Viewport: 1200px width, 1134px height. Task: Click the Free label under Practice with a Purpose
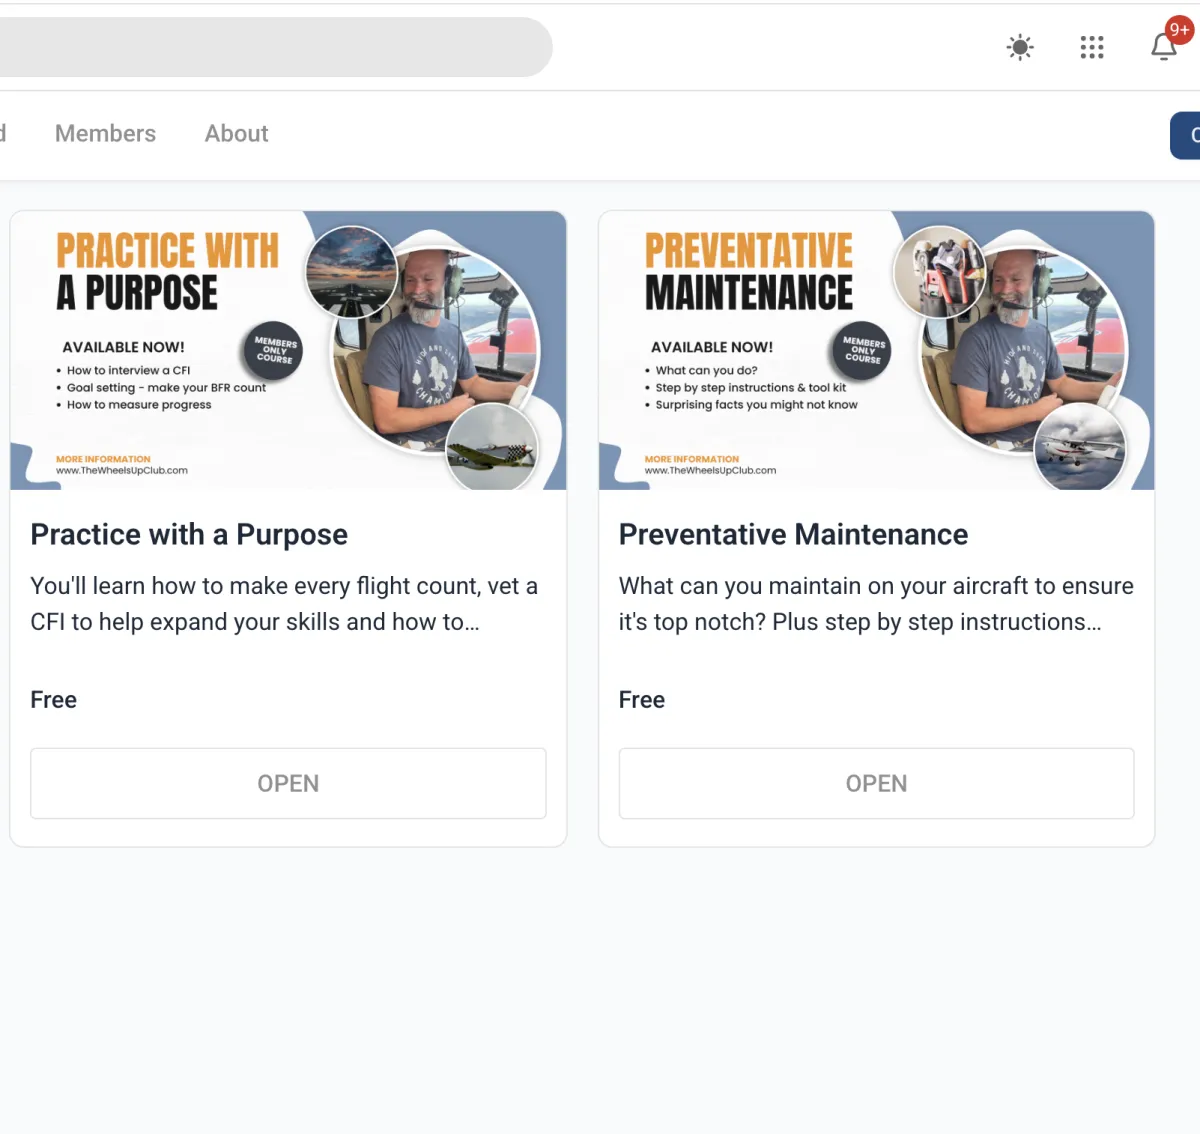pyautogui.click(x=54, y=700)
